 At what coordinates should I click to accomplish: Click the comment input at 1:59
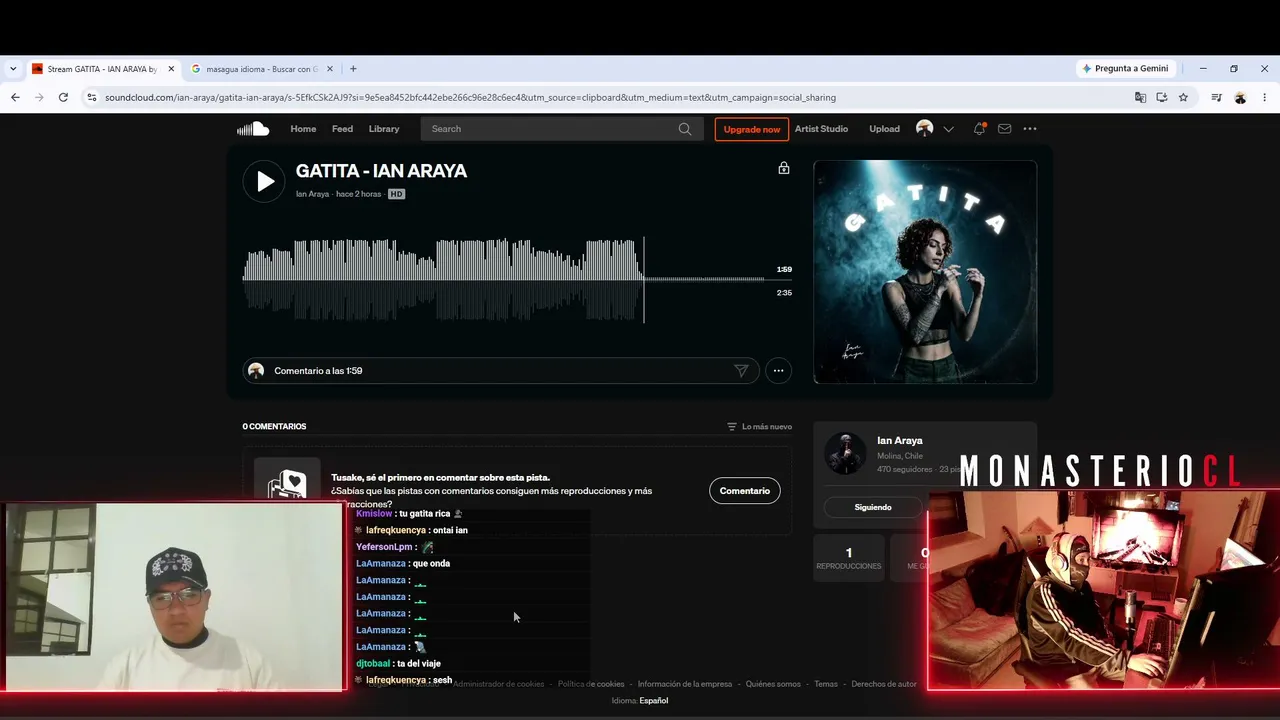tap(500, 371)
